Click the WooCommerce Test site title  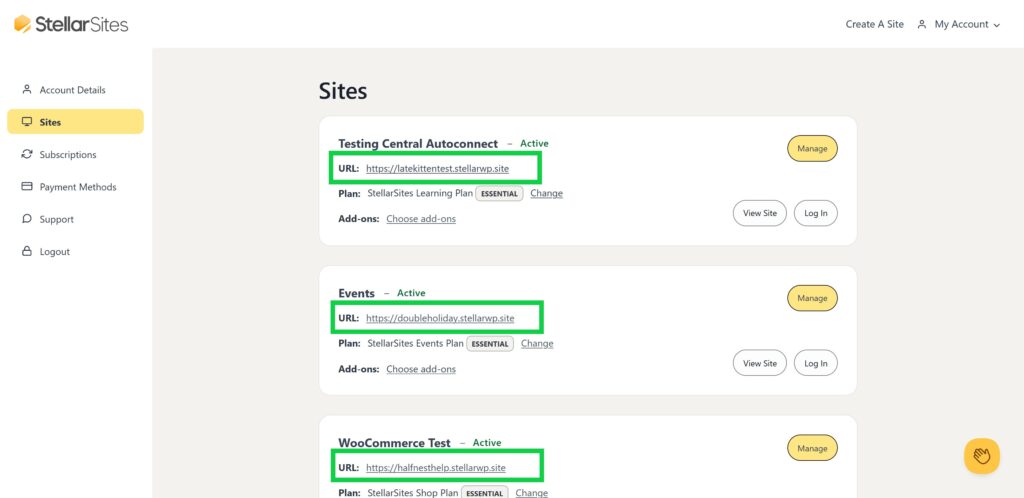coord(394,443)
